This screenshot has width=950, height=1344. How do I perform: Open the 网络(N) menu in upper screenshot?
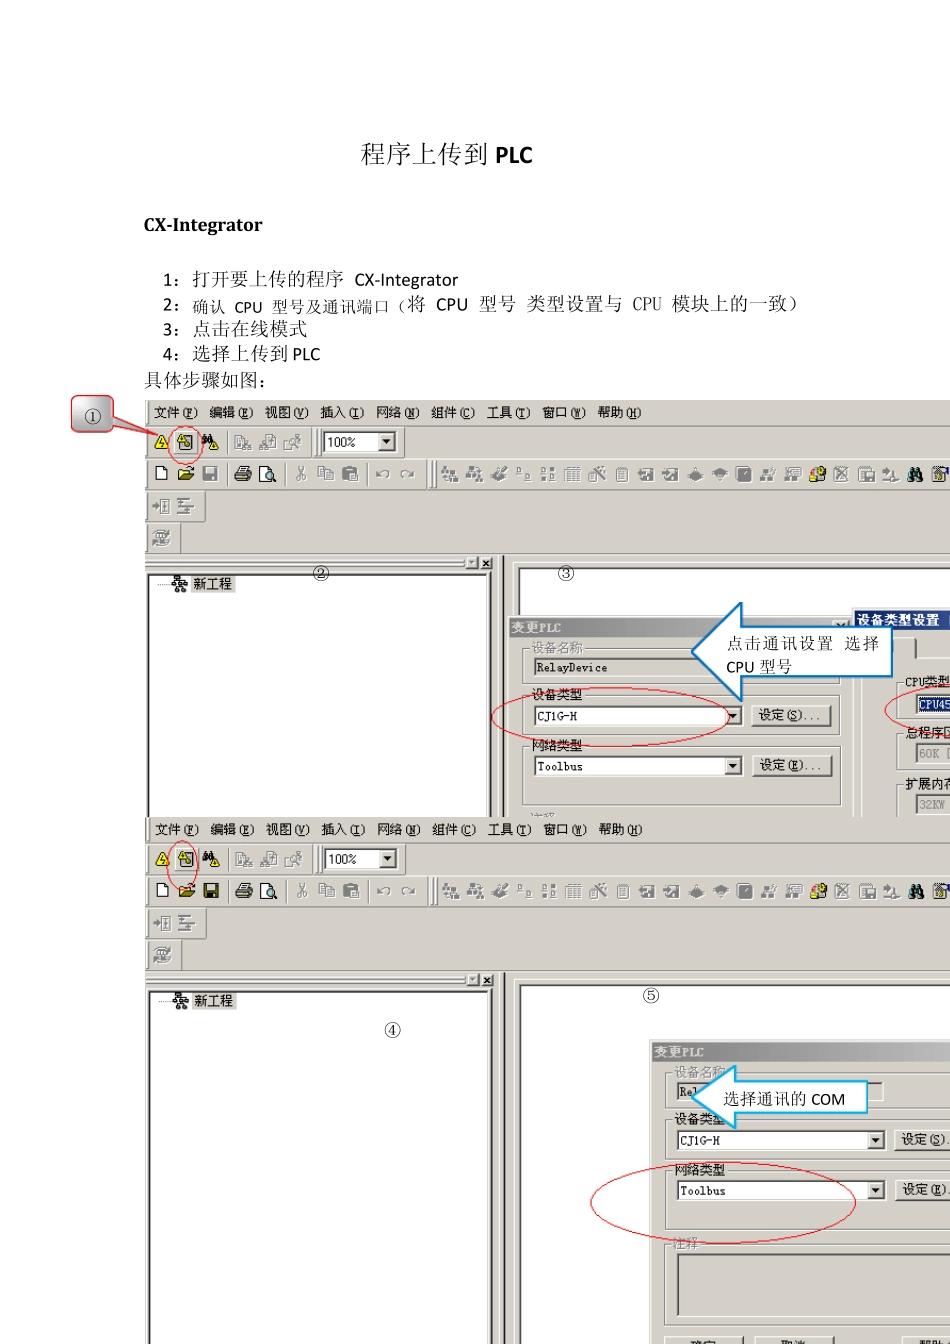pyautogui.click(x=398, y=412)
